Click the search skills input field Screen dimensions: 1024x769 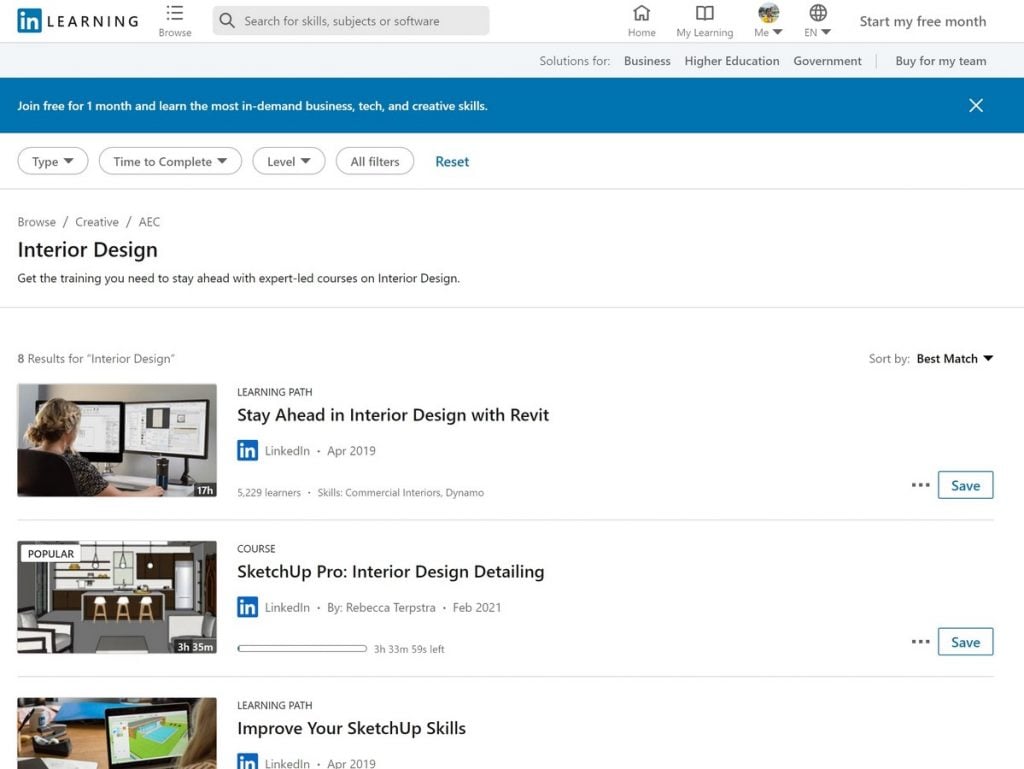(x=351, y=21)
